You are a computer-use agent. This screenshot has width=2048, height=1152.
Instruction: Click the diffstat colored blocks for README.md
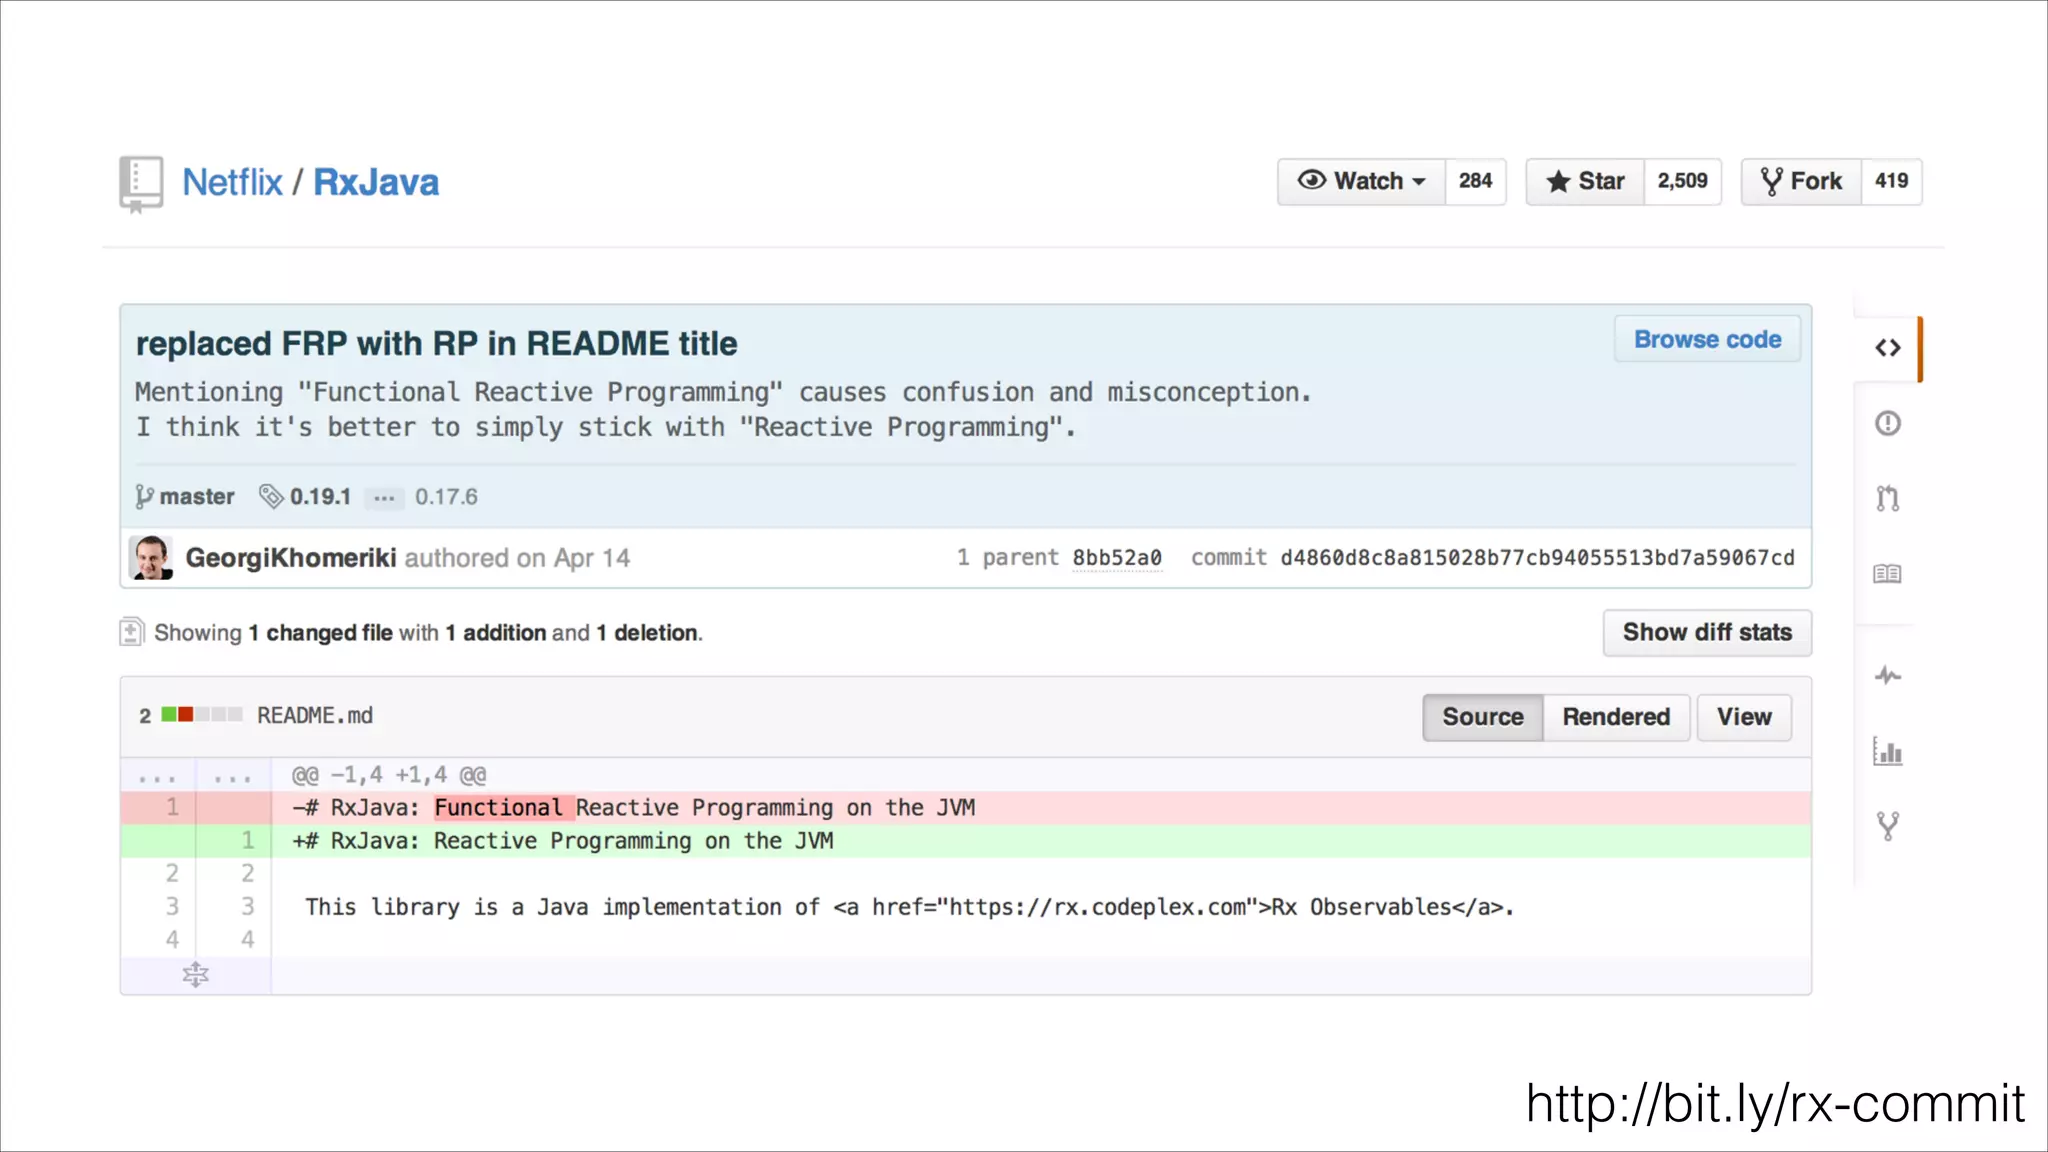tap(202, 714)
